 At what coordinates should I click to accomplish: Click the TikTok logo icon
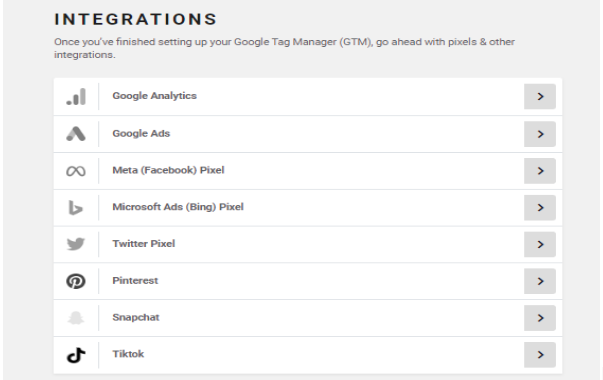point(76,355)
